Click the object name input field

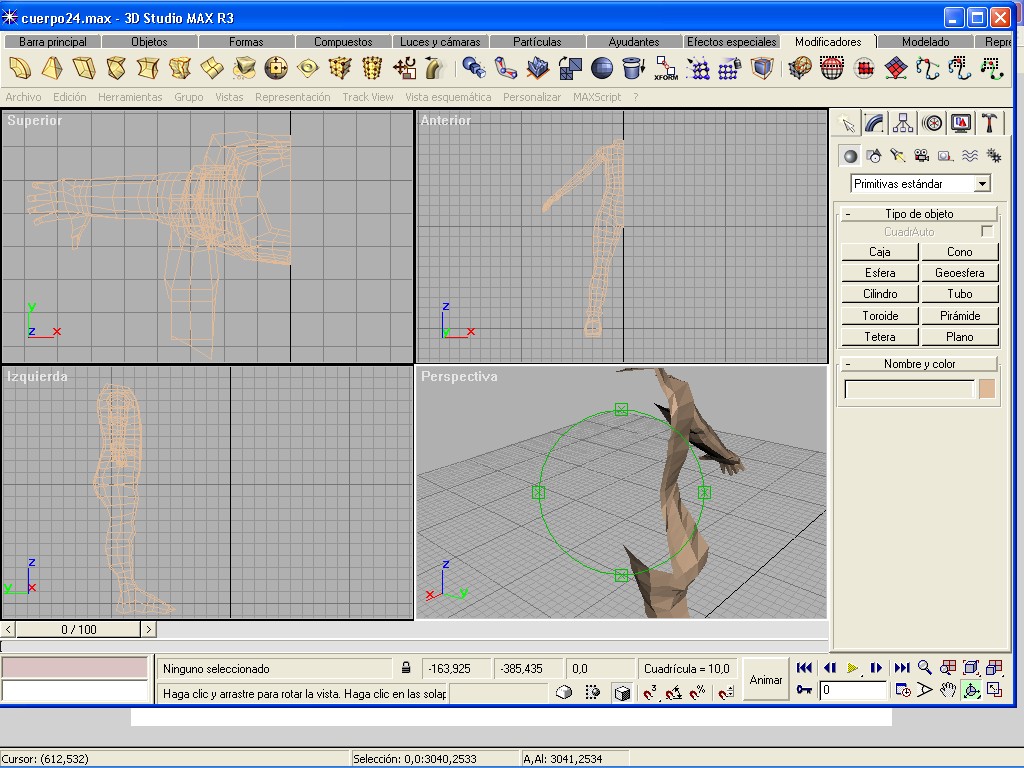pos(909,389)
